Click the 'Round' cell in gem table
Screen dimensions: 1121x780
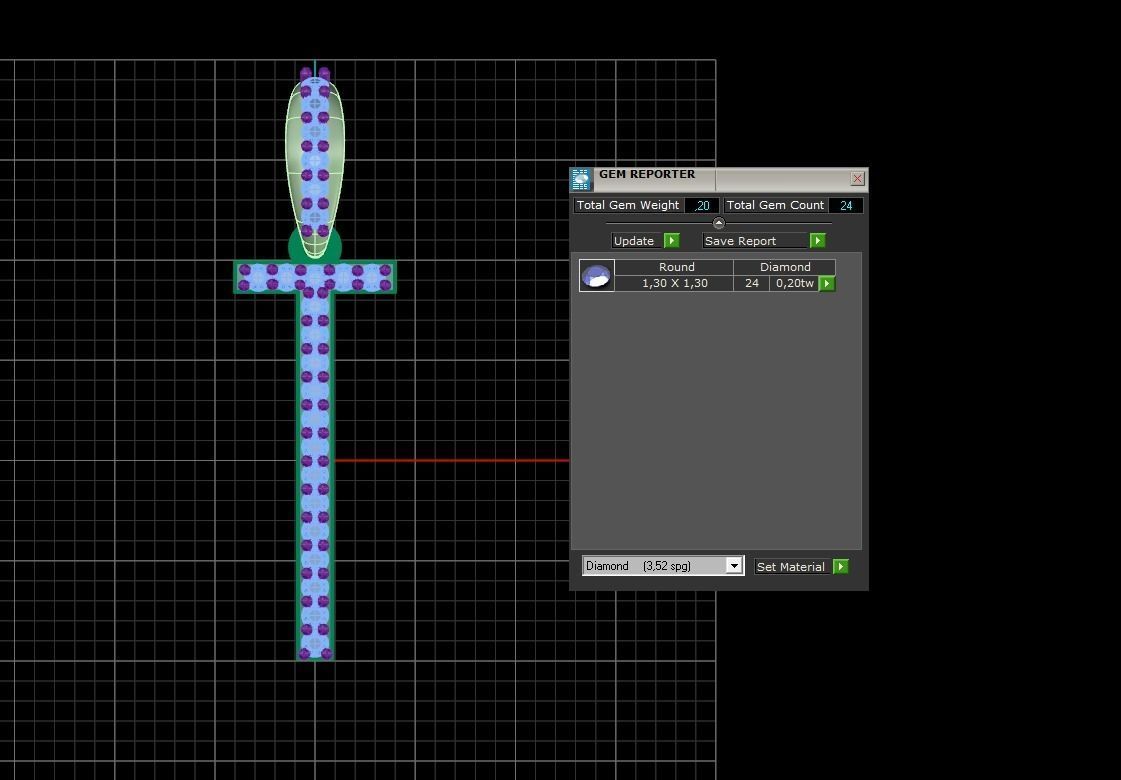674,267
